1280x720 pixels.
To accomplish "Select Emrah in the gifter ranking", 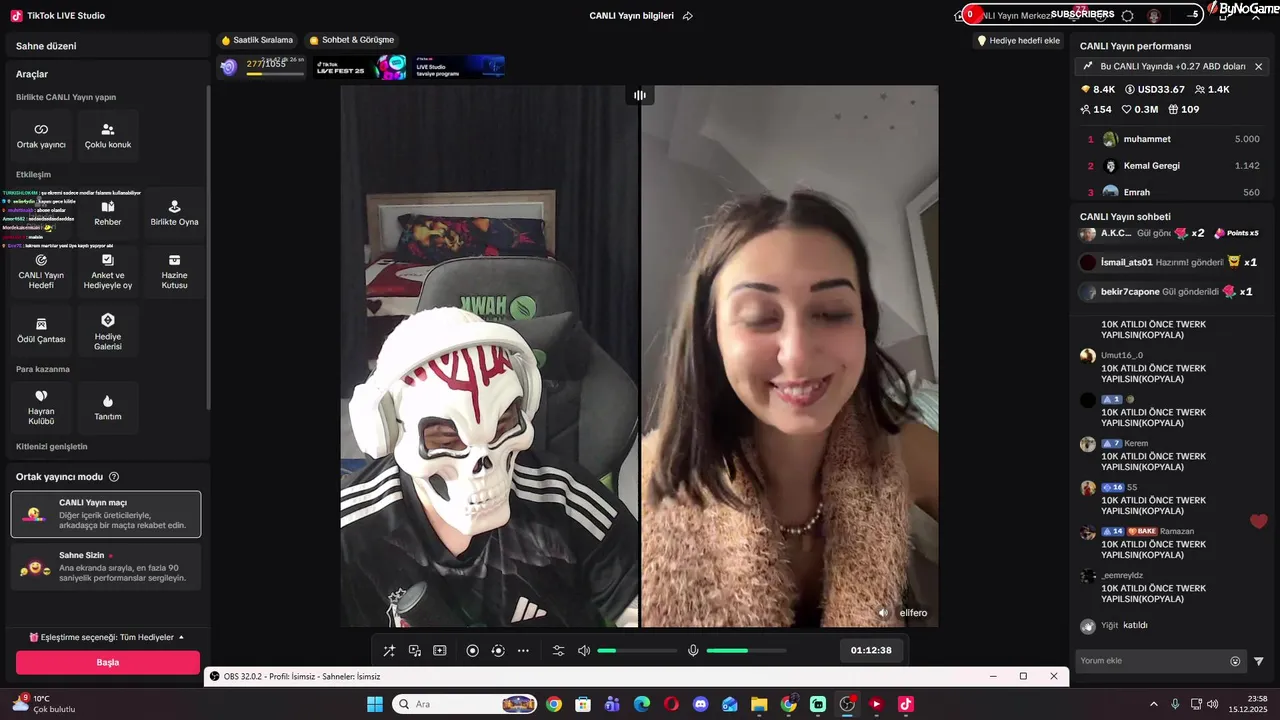I will [x=1173, y=192].
